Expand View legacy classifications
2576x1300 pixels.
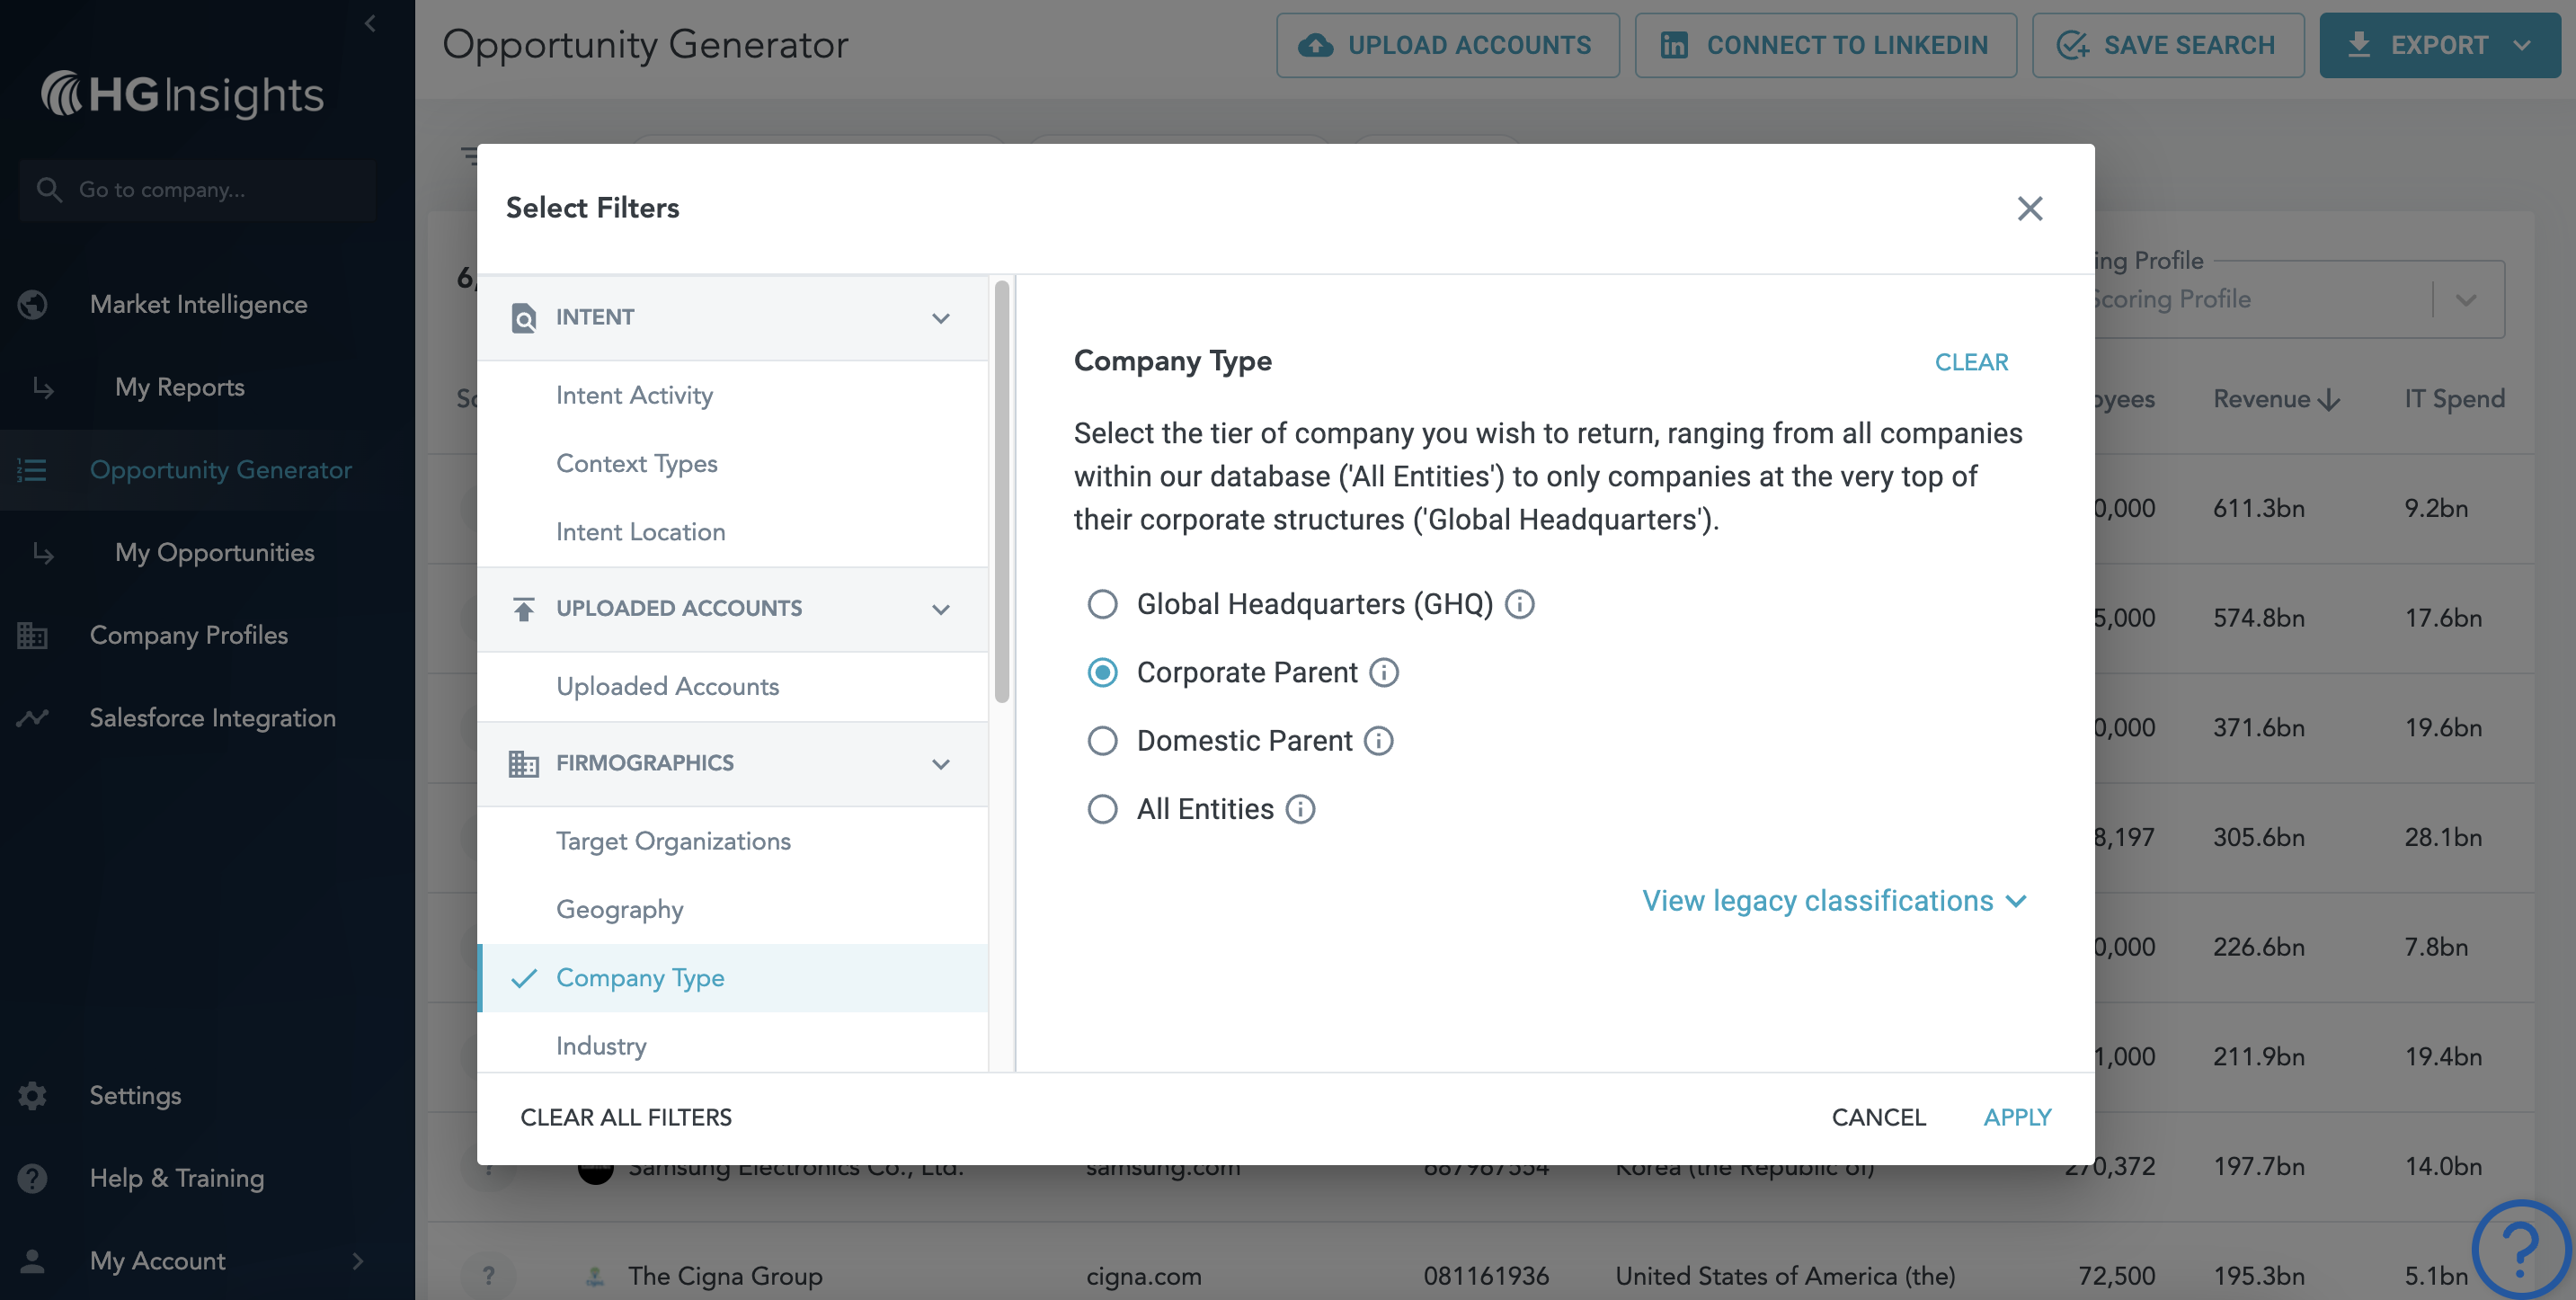coord(1834,901)
